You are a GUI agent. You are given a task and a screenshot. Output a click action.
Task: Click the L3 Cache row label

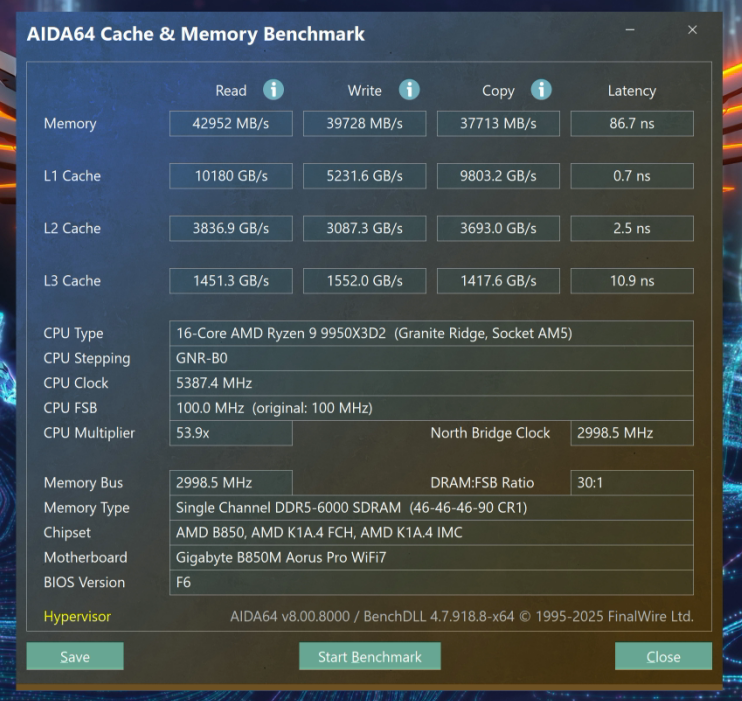pos(72,281)
